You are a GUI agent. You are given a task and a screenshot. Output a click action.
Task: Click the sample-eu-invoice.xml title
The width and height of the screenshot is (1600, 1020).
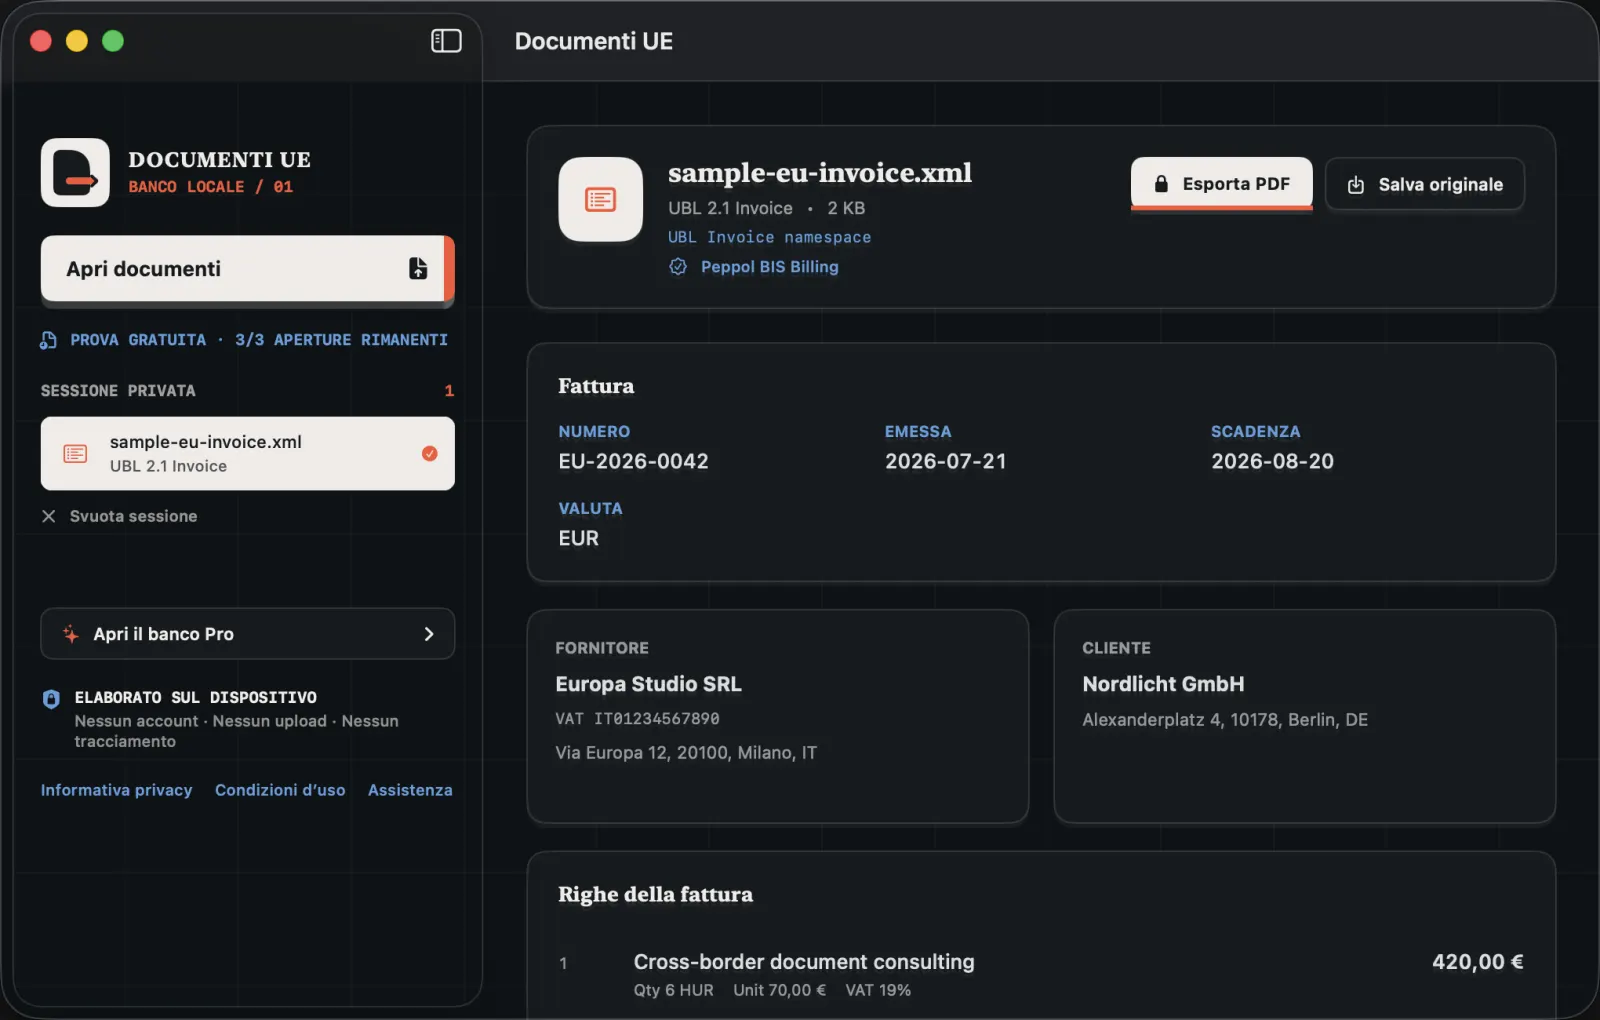(x=820, y=173)
